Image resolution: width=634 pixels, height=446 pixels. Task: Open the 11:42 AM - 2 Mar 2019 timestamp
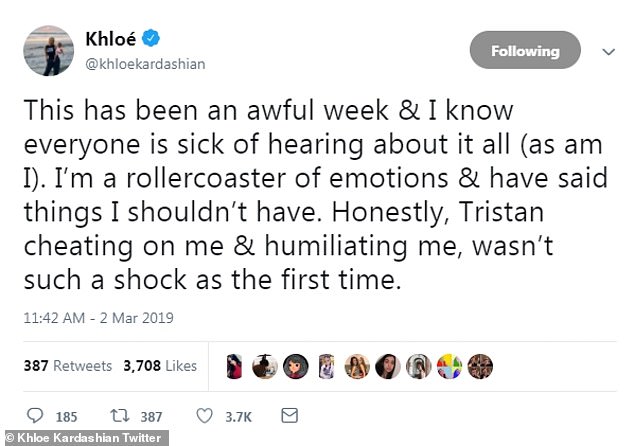pyautogui.click(x=98, y=318)
